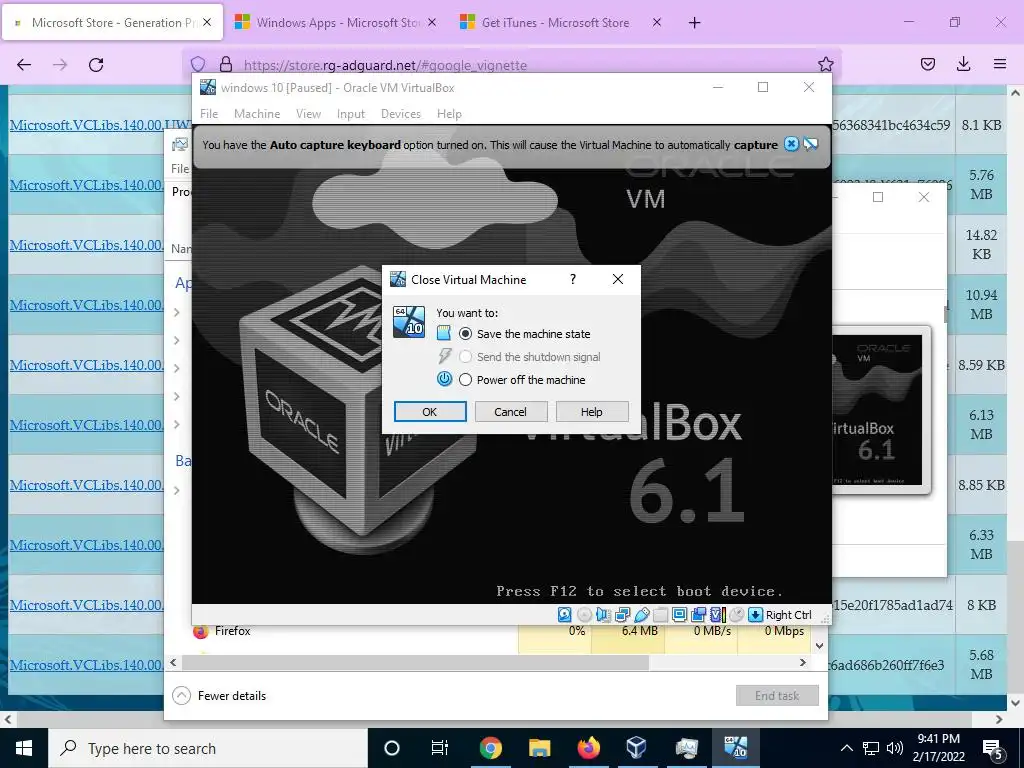
Task: Click the audio speaker icon in VirtualBox status bar
Action: coord(603,615)
